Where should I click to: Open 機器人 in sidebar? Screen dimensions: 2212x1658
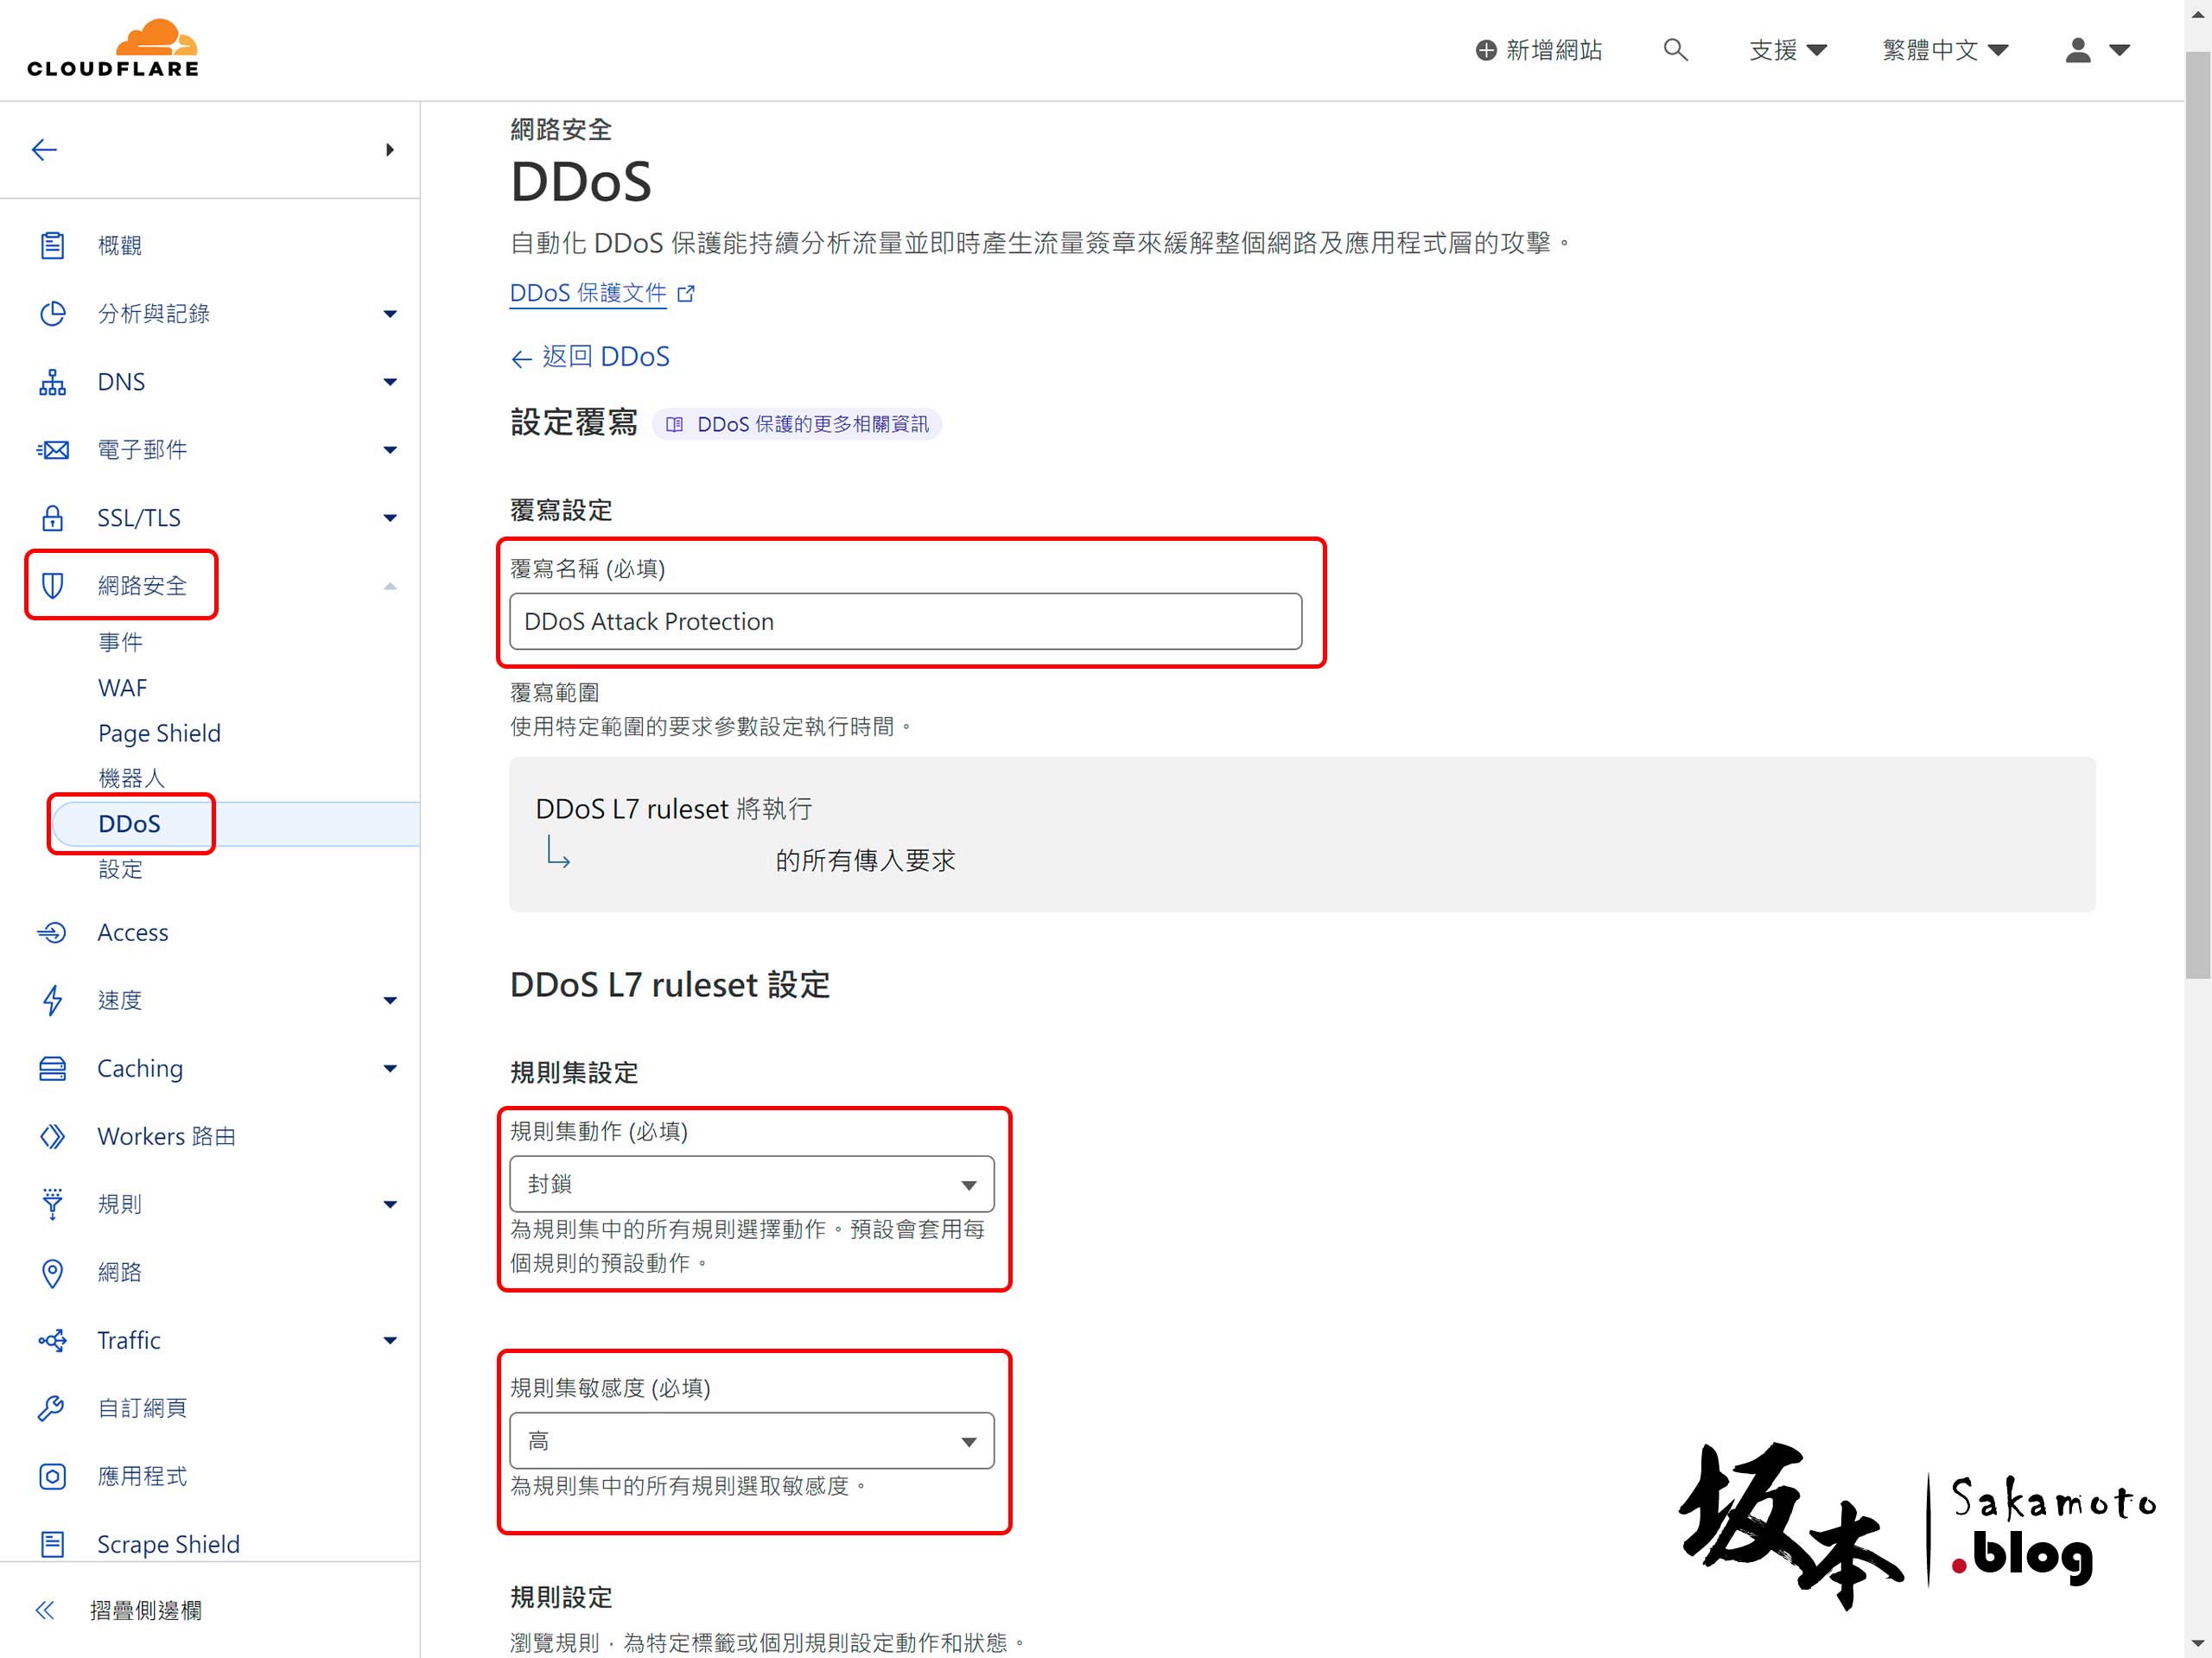pyautogui.click(x=131, y=778)
